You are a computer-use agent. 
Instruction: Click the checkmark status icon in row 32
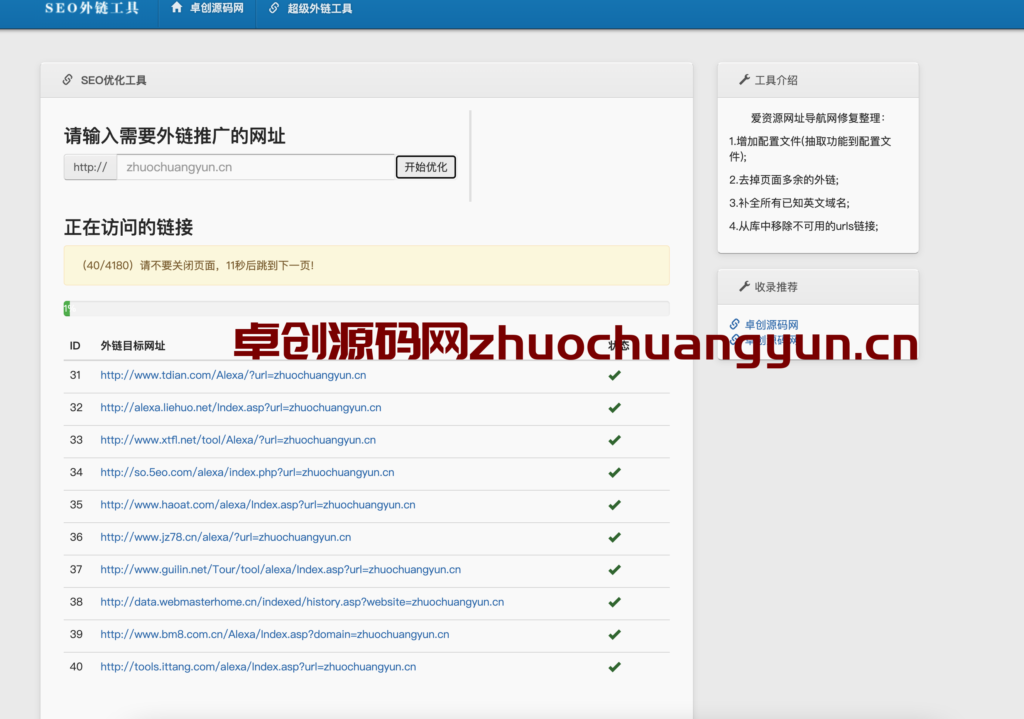615,407
